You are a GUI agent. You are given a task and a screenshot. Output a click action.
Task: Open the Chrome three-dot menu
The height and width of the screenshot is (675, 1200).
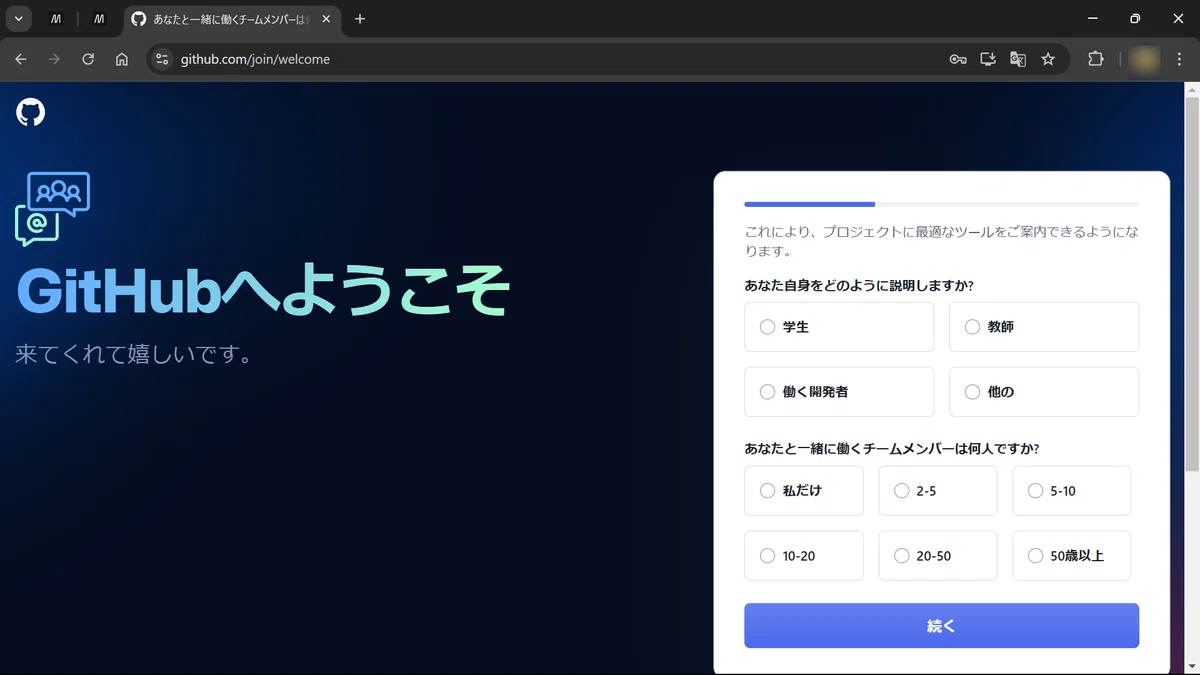point(1180,59)
